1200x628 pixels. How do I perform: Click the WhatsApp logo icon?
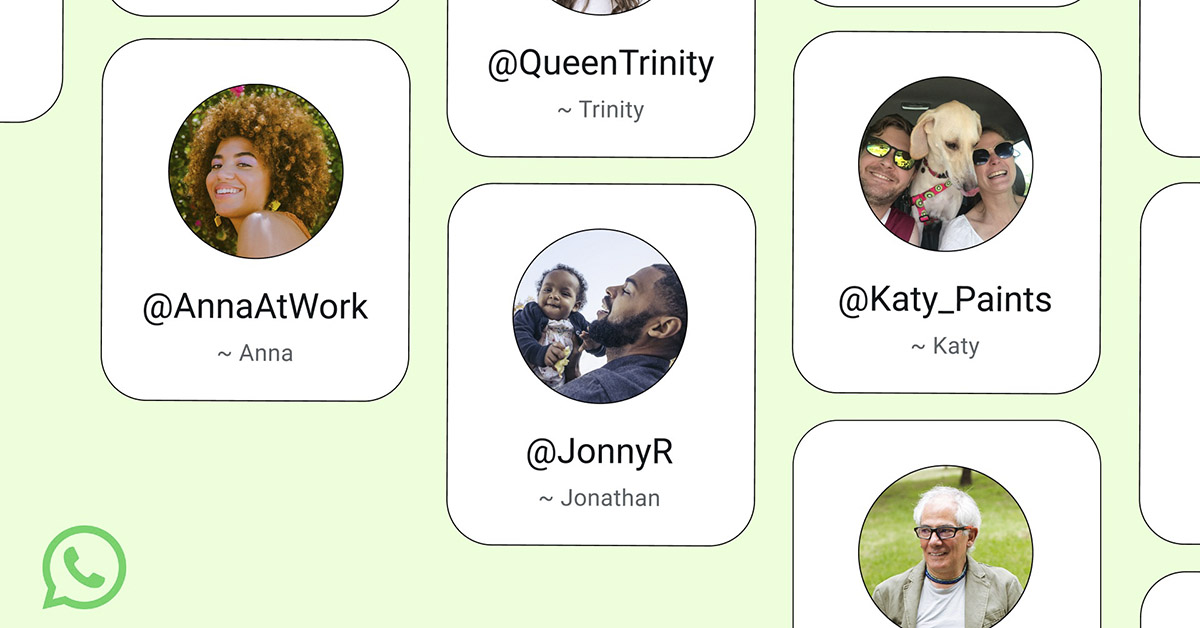click(x=84, y=567)
